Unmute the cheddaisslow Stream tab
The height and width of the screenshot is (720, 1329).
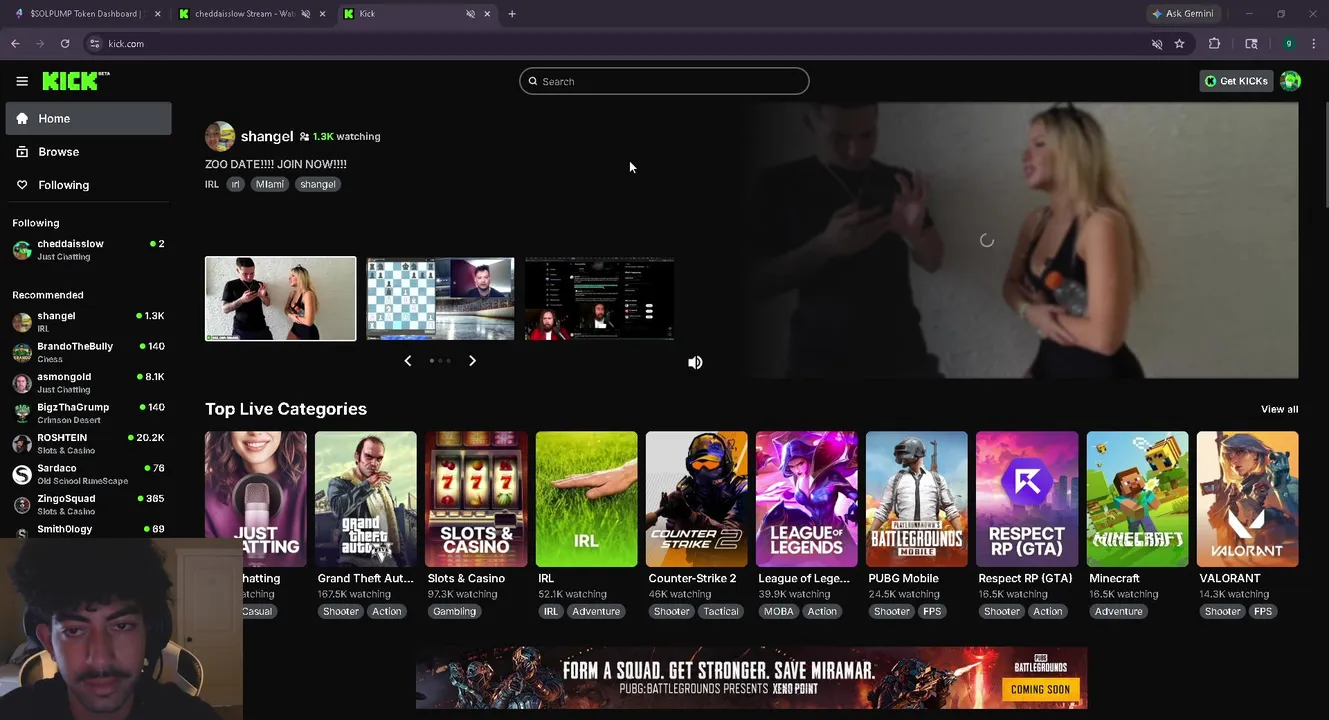tap(306, 14)
